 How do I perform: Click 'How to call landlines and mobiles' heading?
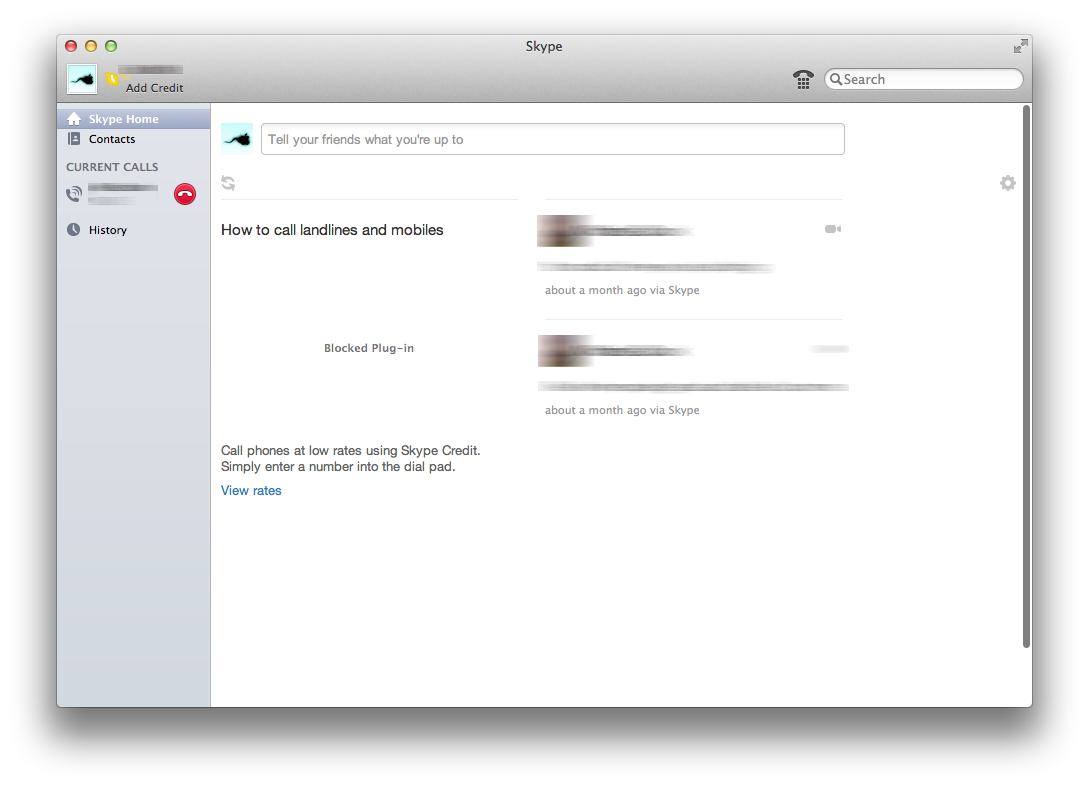click(x=332, y=230)
